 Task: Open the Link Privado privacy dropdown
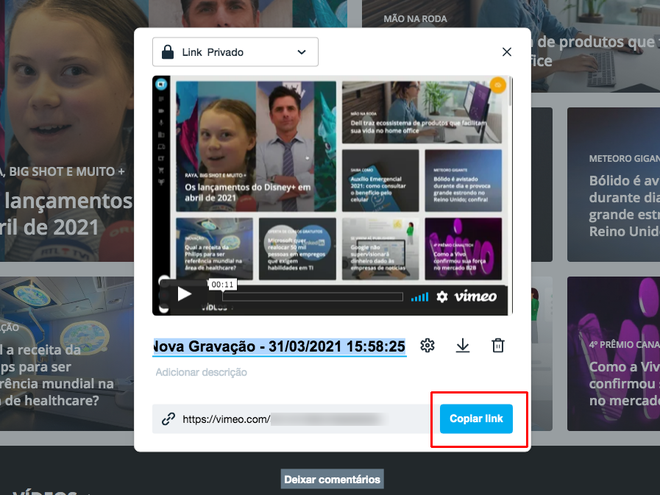[235, 52]
